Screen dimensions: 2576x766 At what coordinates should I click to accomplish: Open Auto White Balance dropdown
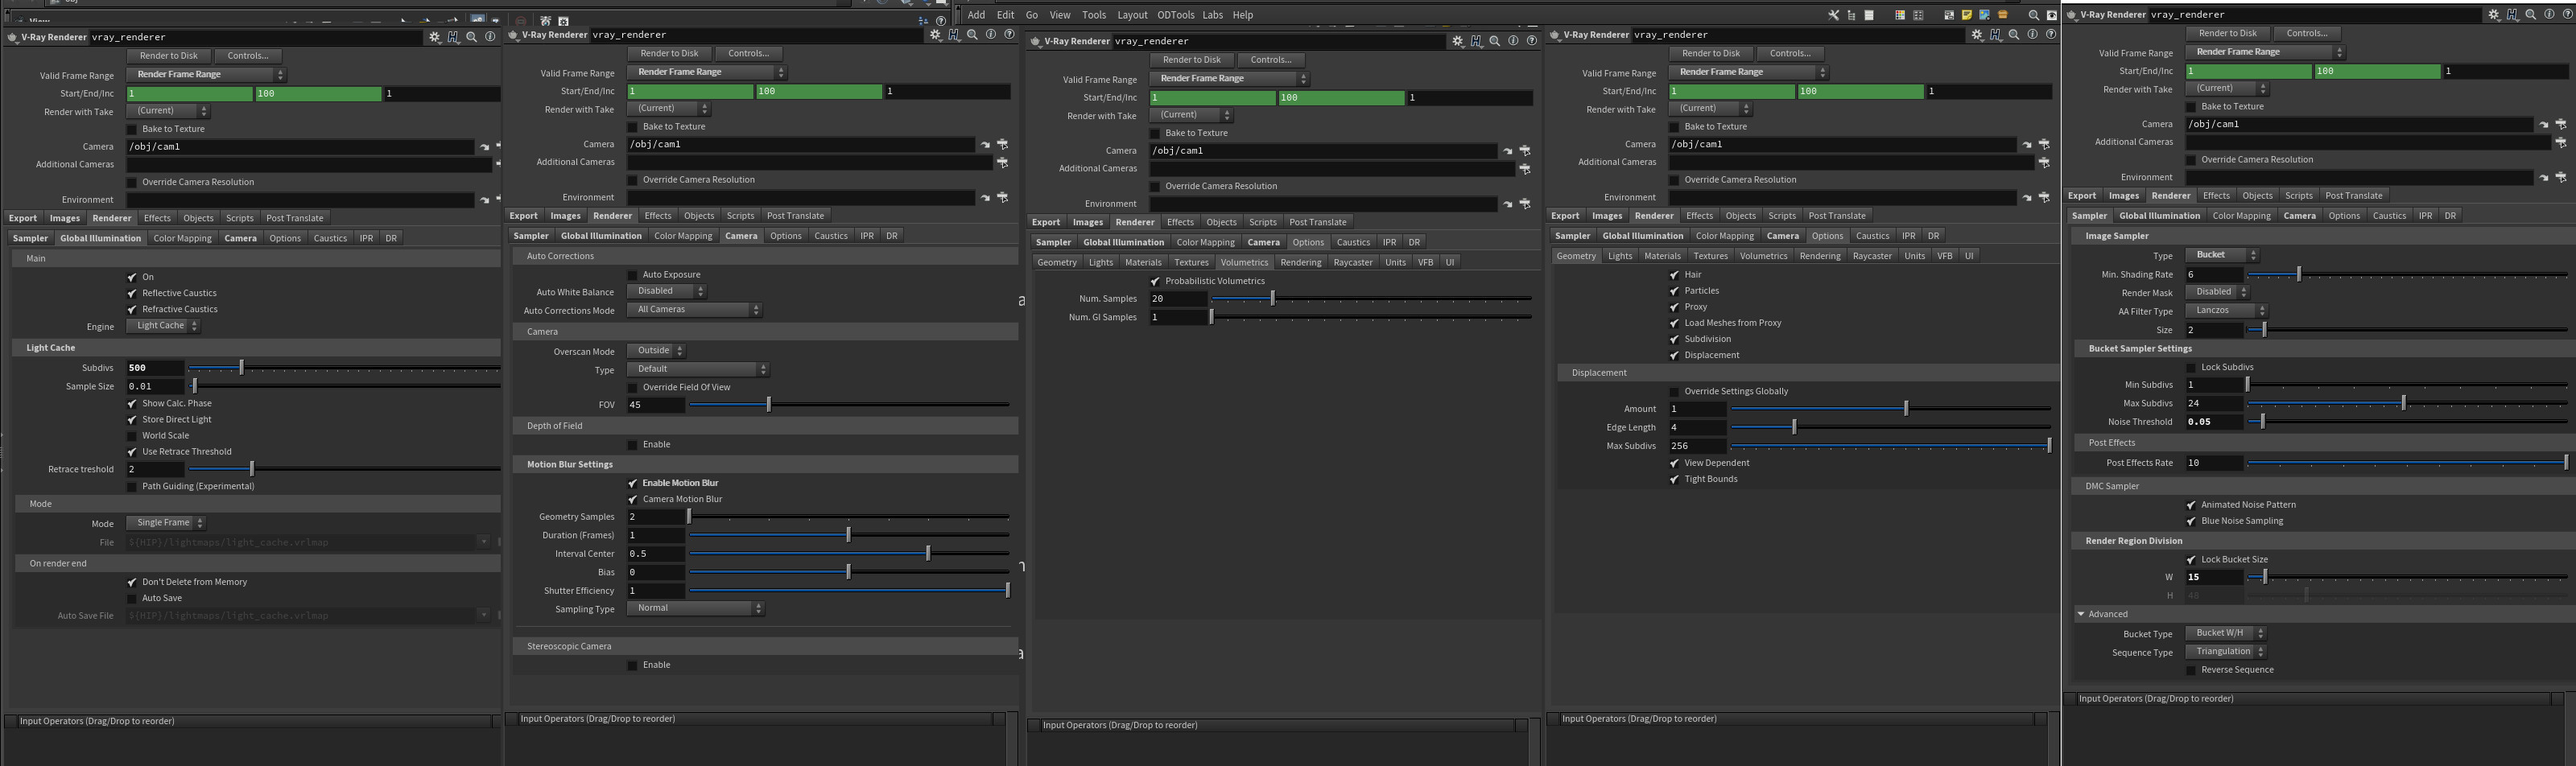pos(666,291)
